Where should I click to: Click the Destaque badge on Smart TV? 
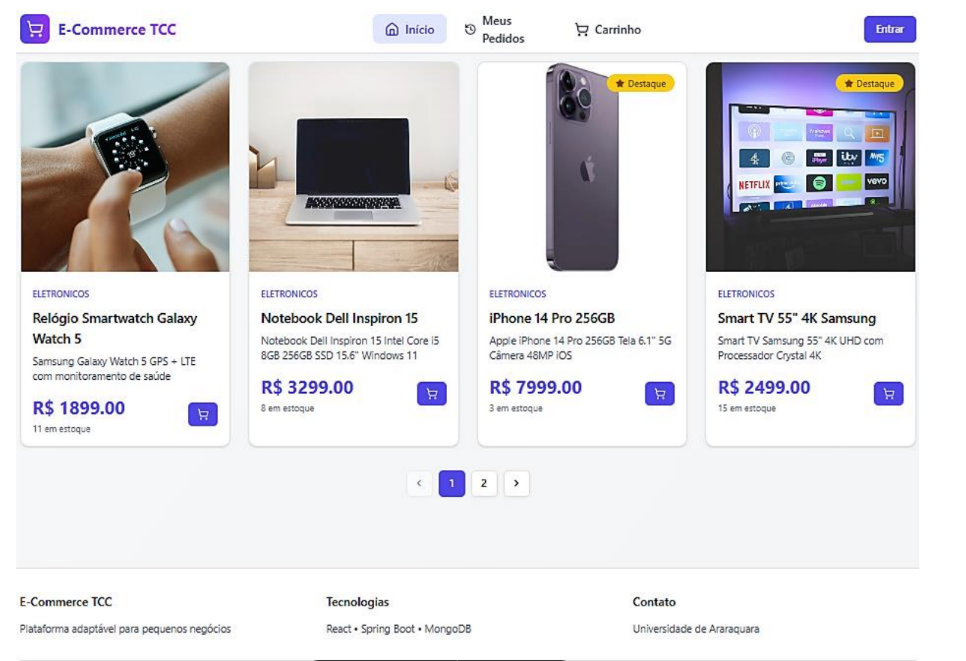tap(869, 84)
